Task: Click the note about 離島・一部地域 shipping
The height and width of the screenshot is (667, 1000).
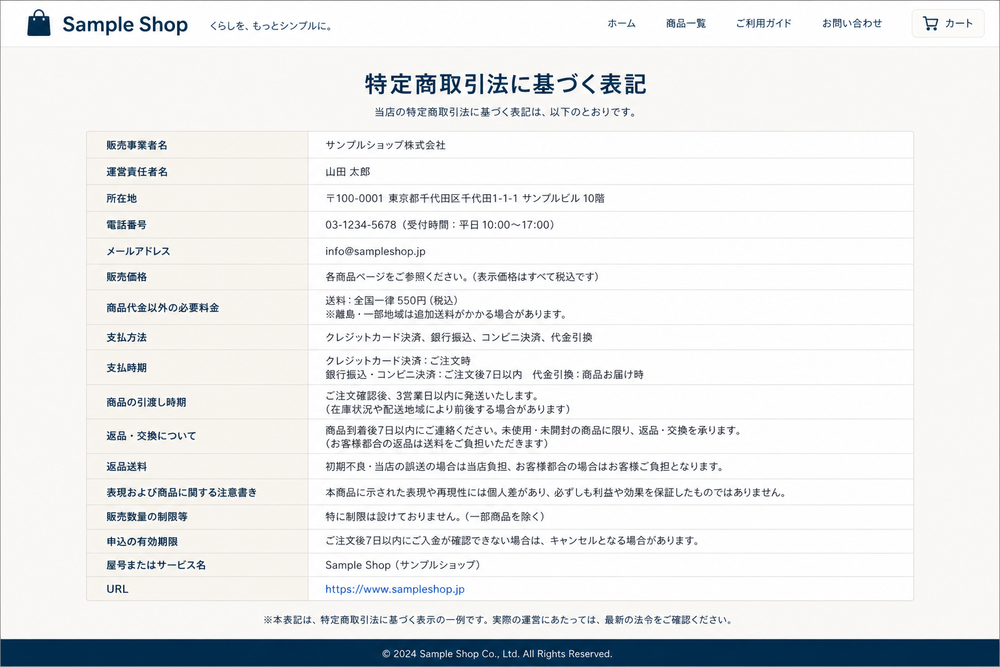Action: pyautogui.click(x=446, y=314)
